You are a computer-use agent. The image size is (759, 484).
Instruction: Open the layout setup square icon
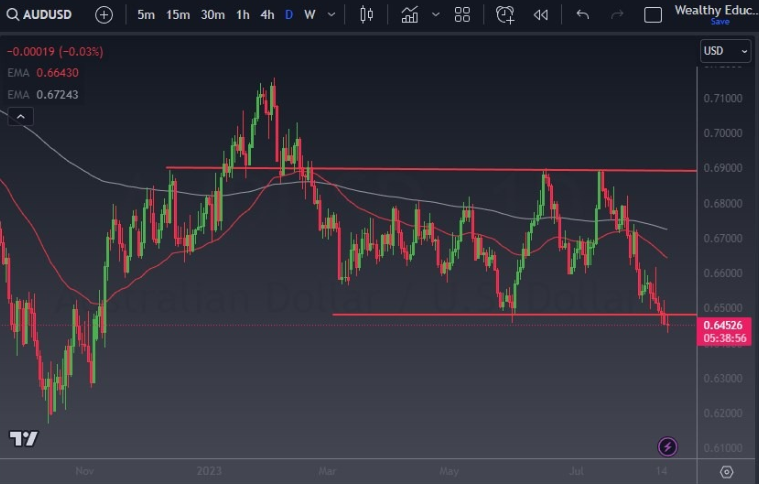[653, 15]
